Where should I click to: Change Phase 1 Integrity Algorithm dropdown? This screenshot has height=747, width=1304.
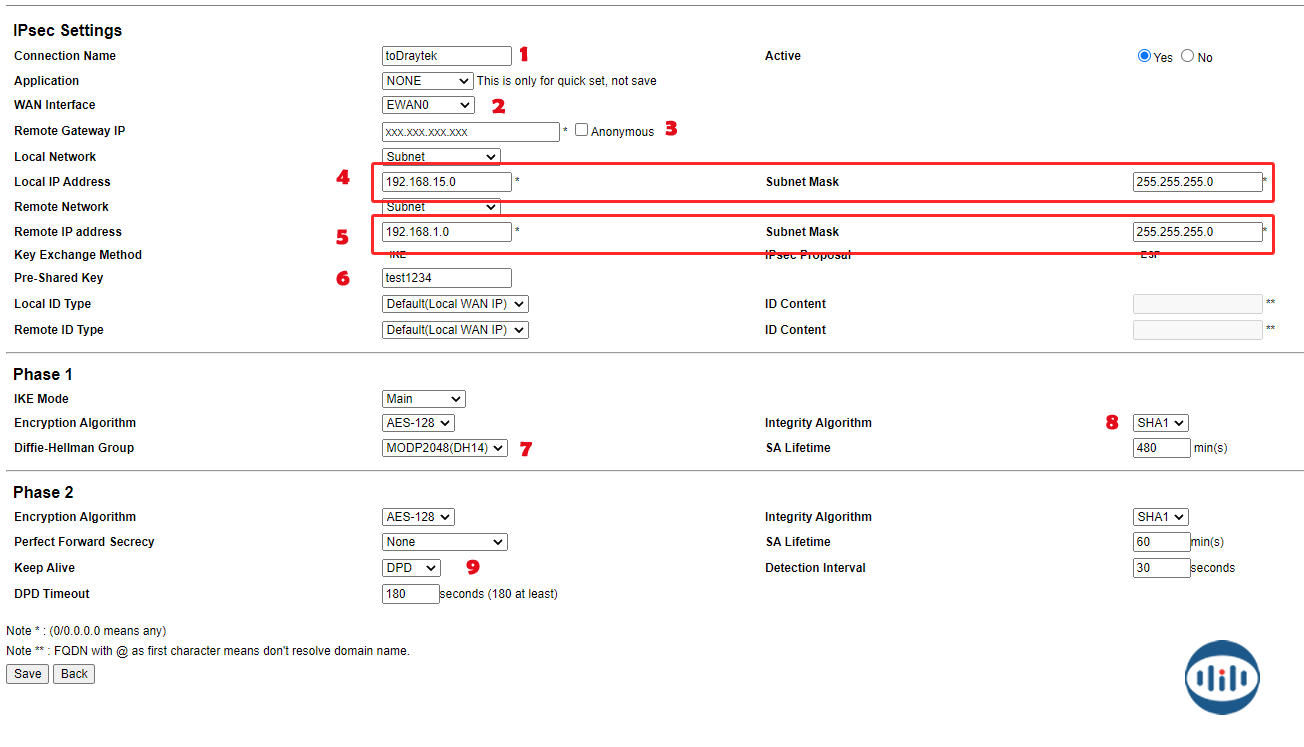coord(1160,423)
